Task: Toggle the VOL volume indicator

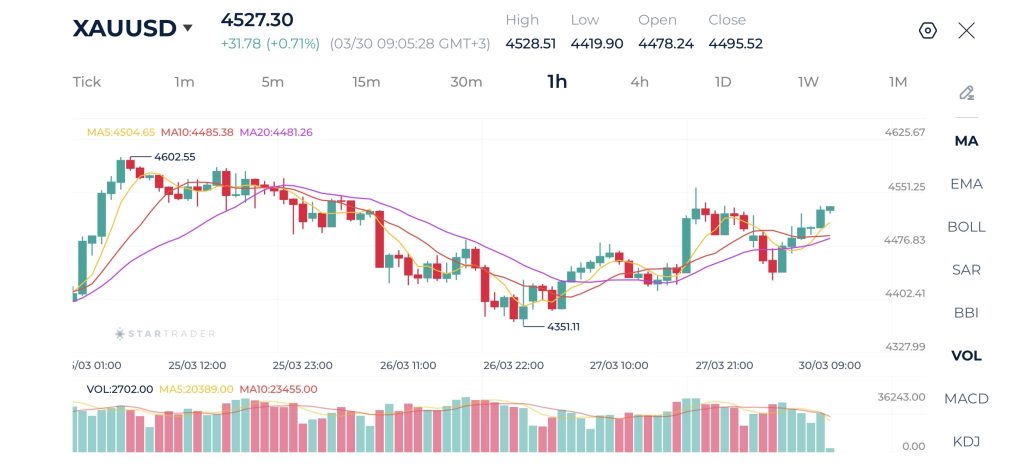Action: coord(966,356)
